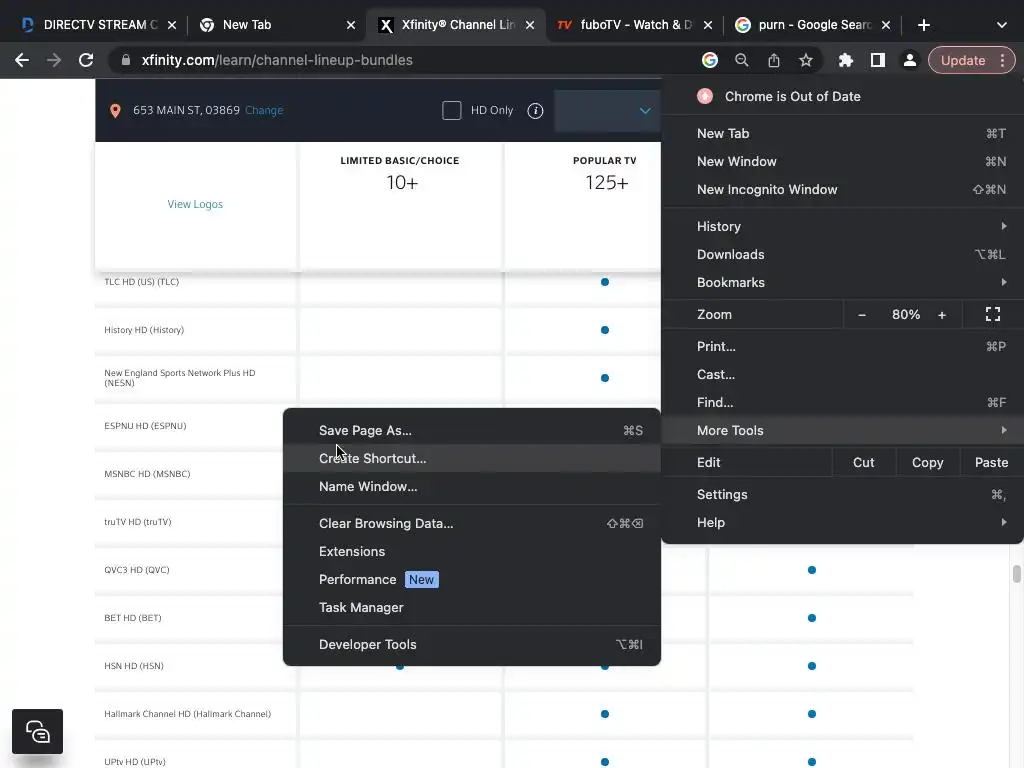The width and height of the screenshot is (1024, 768).
Task: Open the zoom magnifier in address bar
Action: click(741, 60)
